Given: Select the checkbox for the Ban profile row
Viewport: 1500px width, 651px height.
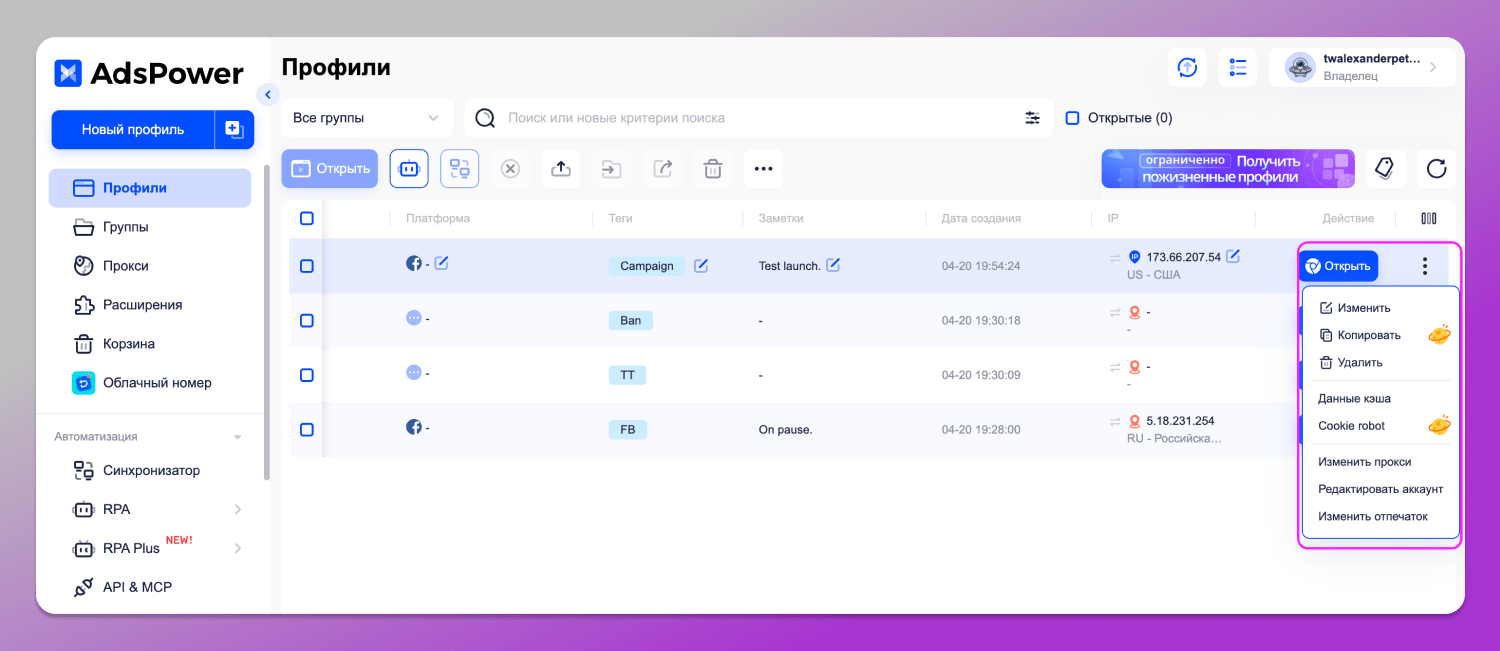Looking at the screenshot, I should pos(307,320).
